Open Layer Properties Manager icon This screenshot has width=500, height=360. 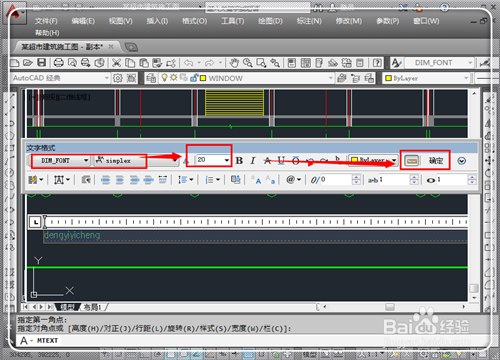tap(151, 78)
